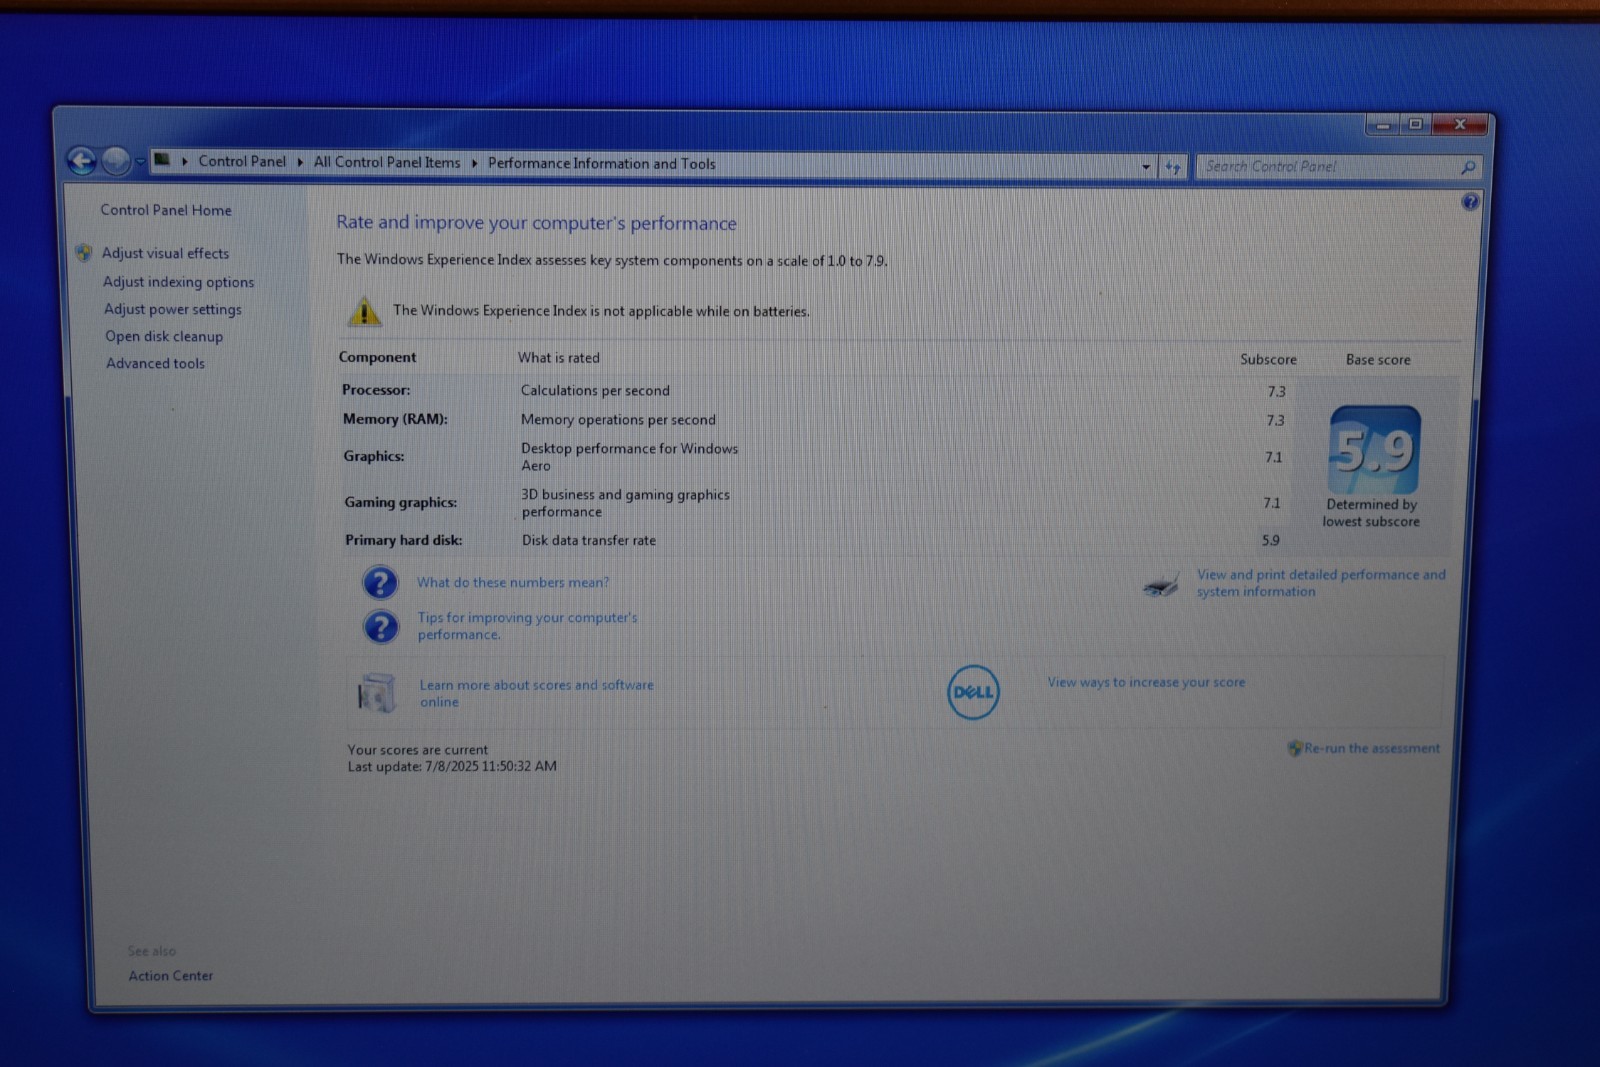
Task: Select the Gaming graphics: row label
Action: pos(401,502)
